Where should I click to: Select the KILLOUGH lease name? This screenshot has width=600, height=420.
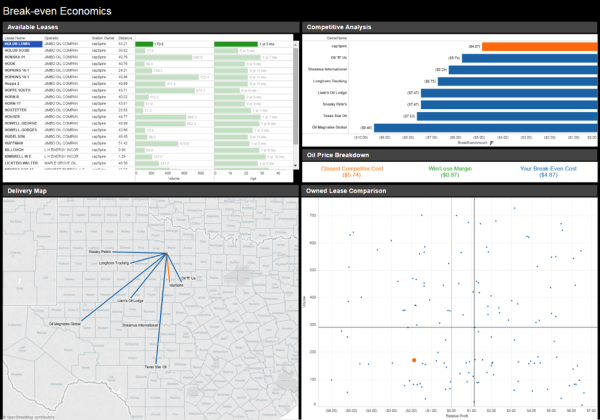point(14,150)
